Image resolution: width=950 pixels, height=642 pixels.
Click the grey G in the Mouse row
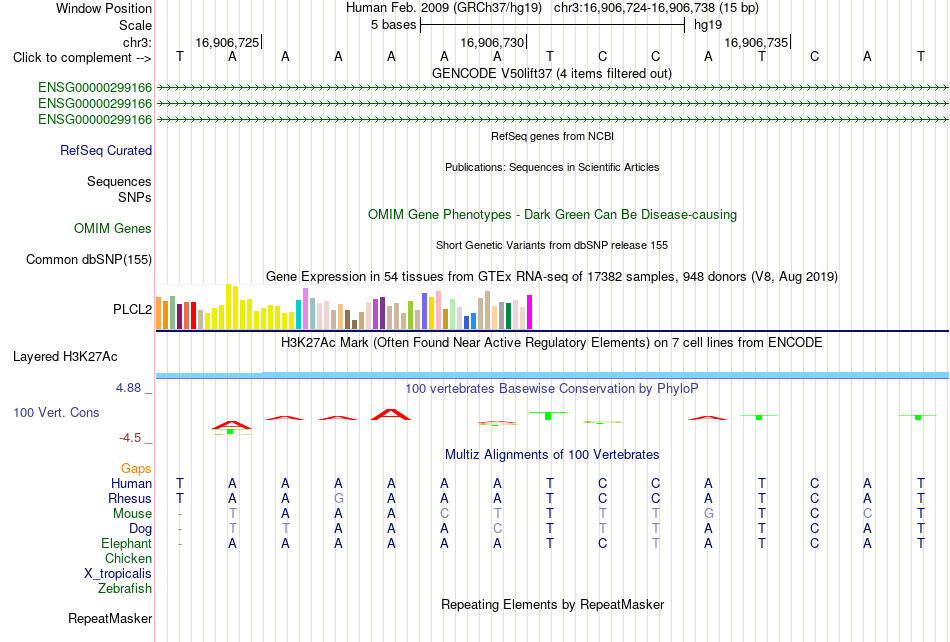[x=708, y=514]
